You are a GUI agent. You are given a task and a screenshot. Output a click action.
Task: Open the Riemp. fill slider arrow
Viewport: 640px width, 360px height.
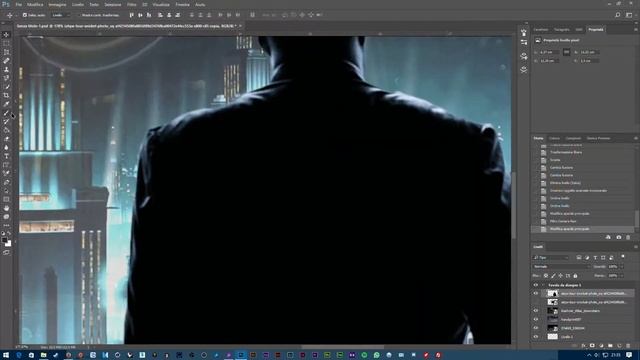(x=622, y=276)
